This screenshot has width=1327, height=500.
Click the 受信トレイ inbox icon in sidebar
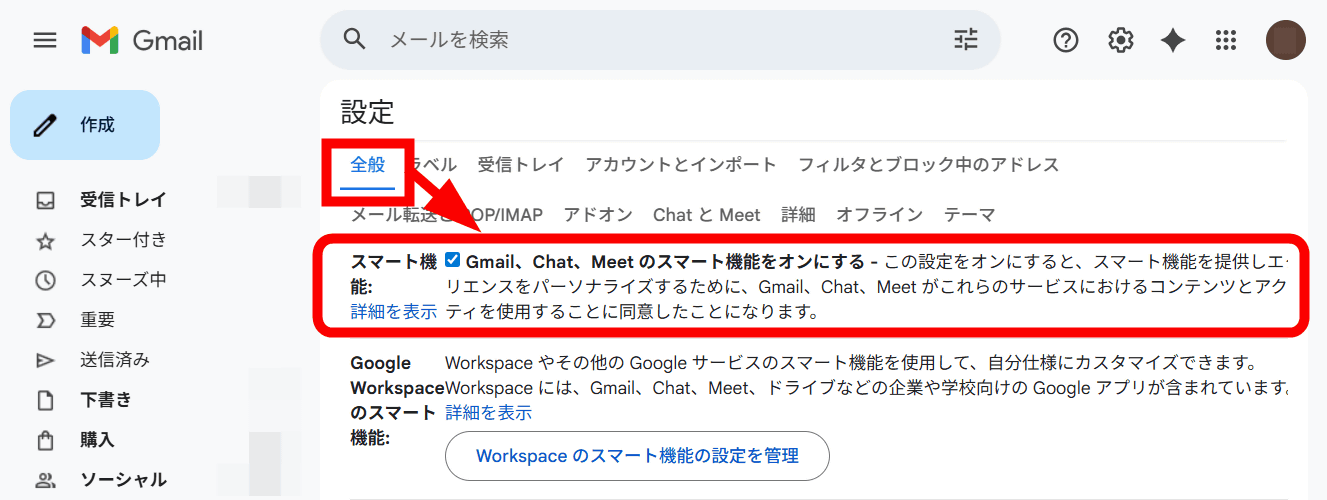tap(45, 200)
